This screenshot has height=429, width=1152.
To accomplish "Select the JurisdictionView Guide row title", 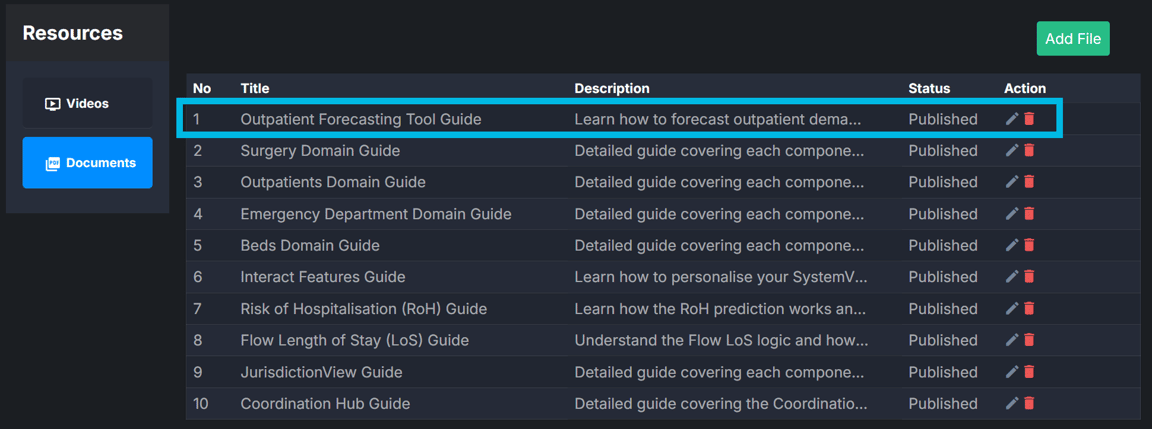I will click(x=321, y=372).
